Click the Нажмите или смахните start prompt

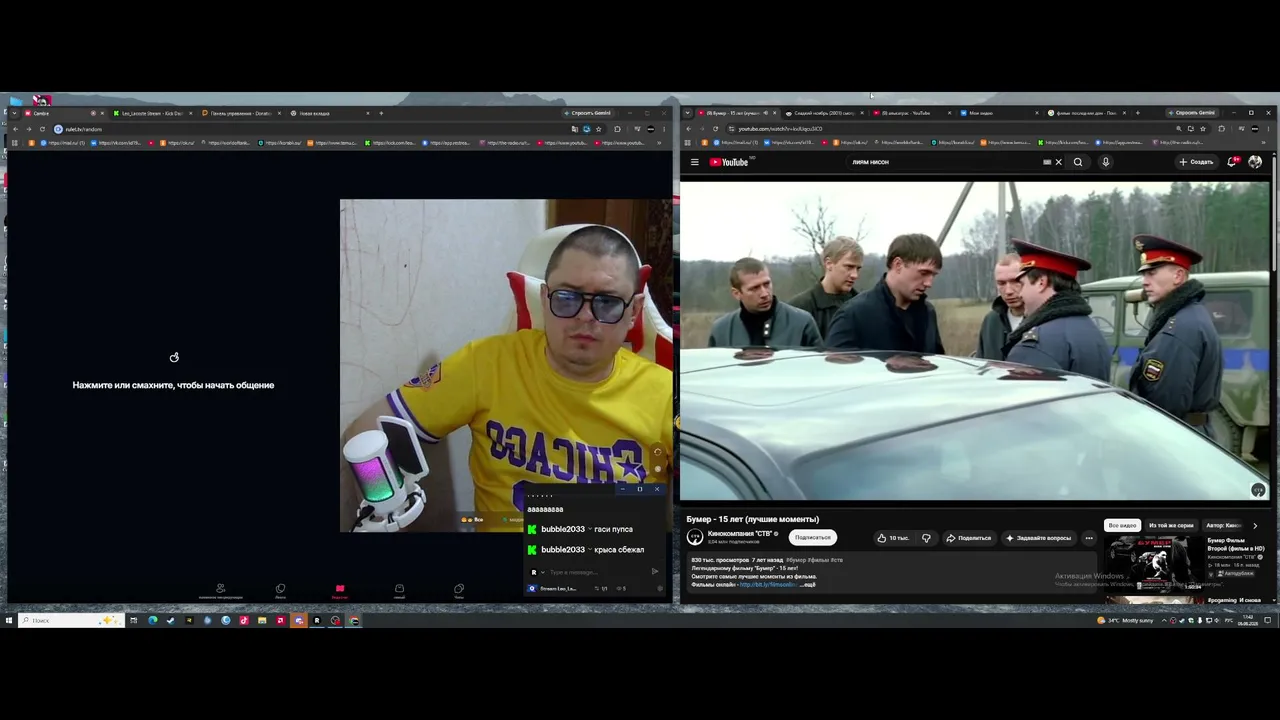tap(173, 385)
